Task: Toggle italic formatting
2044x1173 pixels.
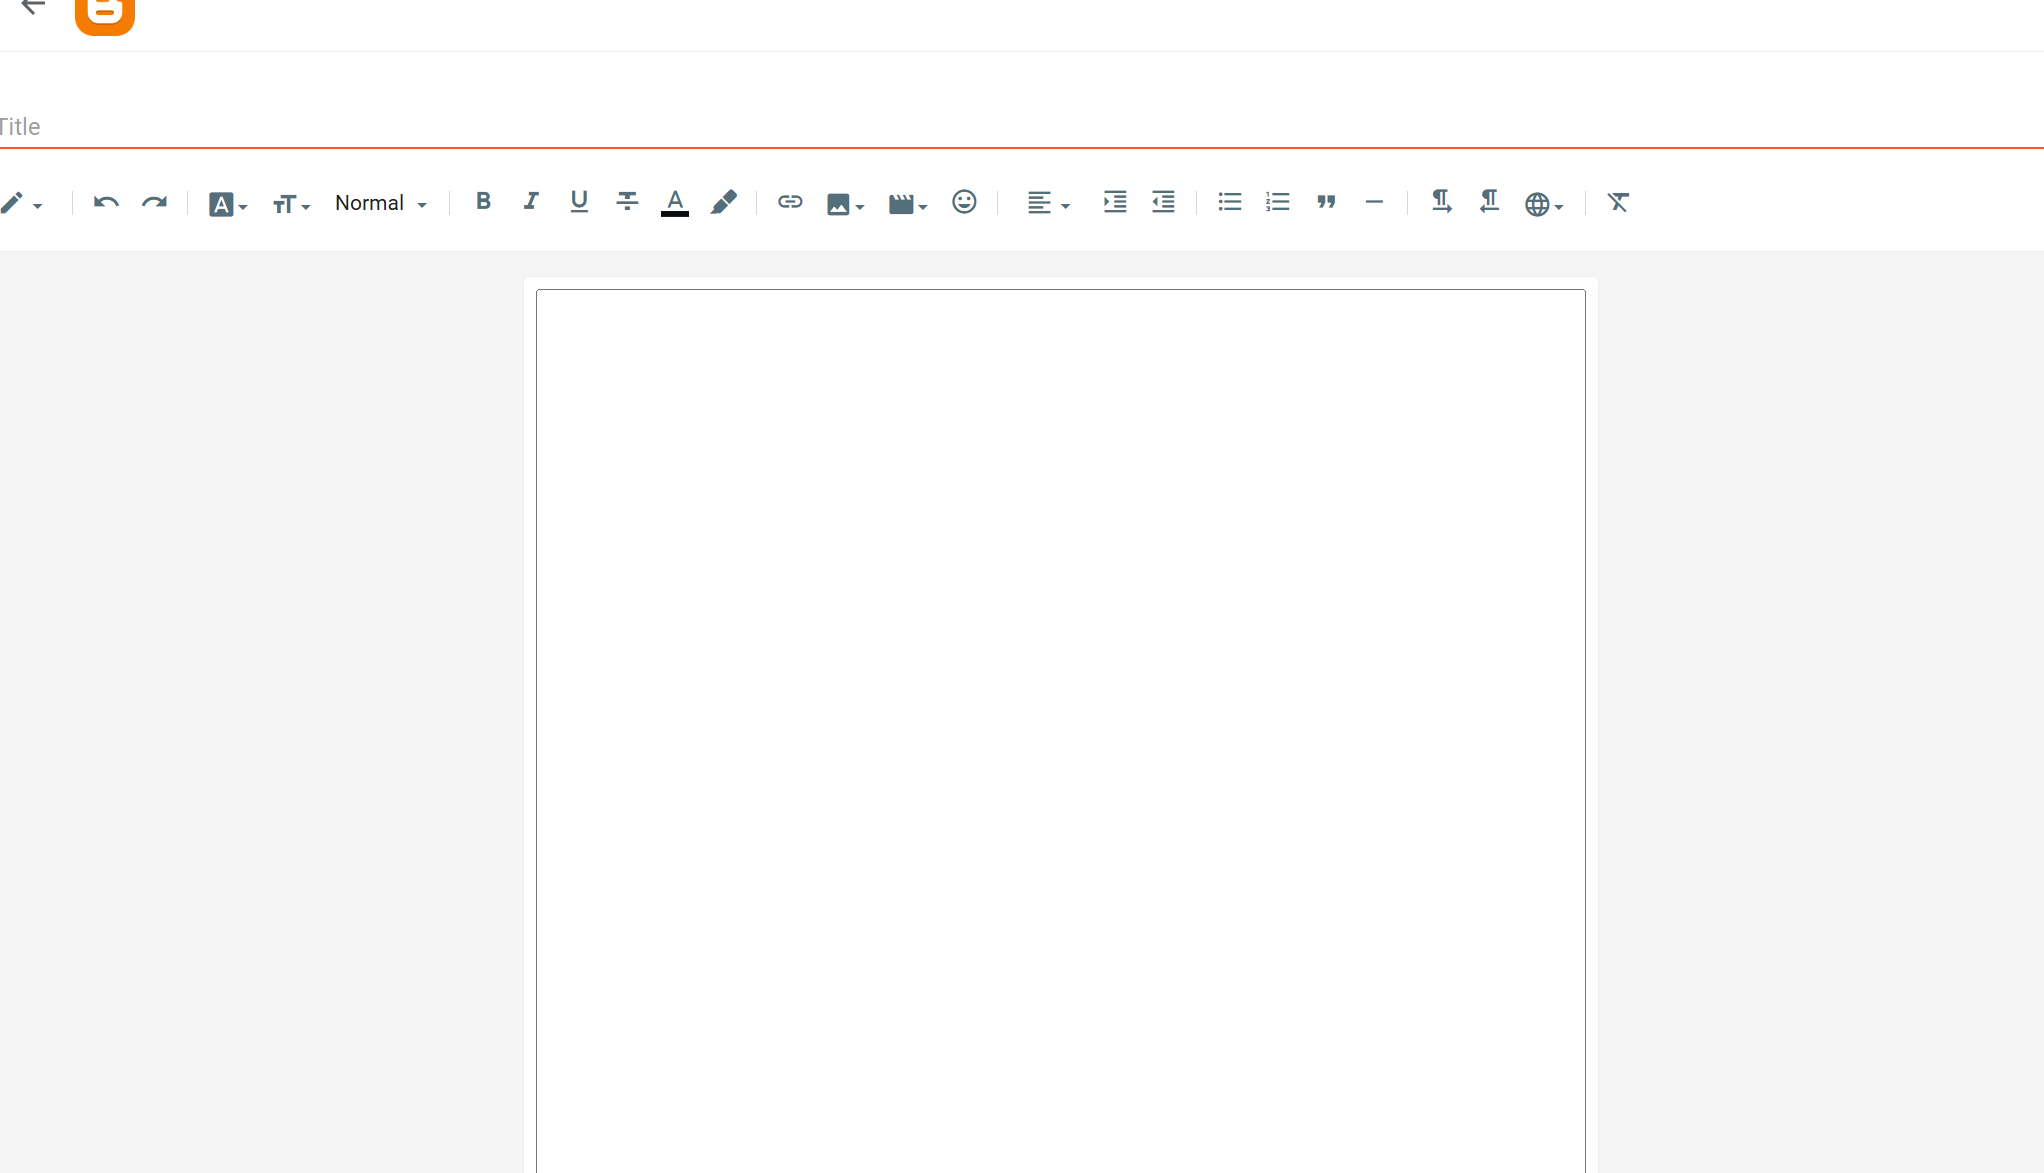Action: click(531, 201)
